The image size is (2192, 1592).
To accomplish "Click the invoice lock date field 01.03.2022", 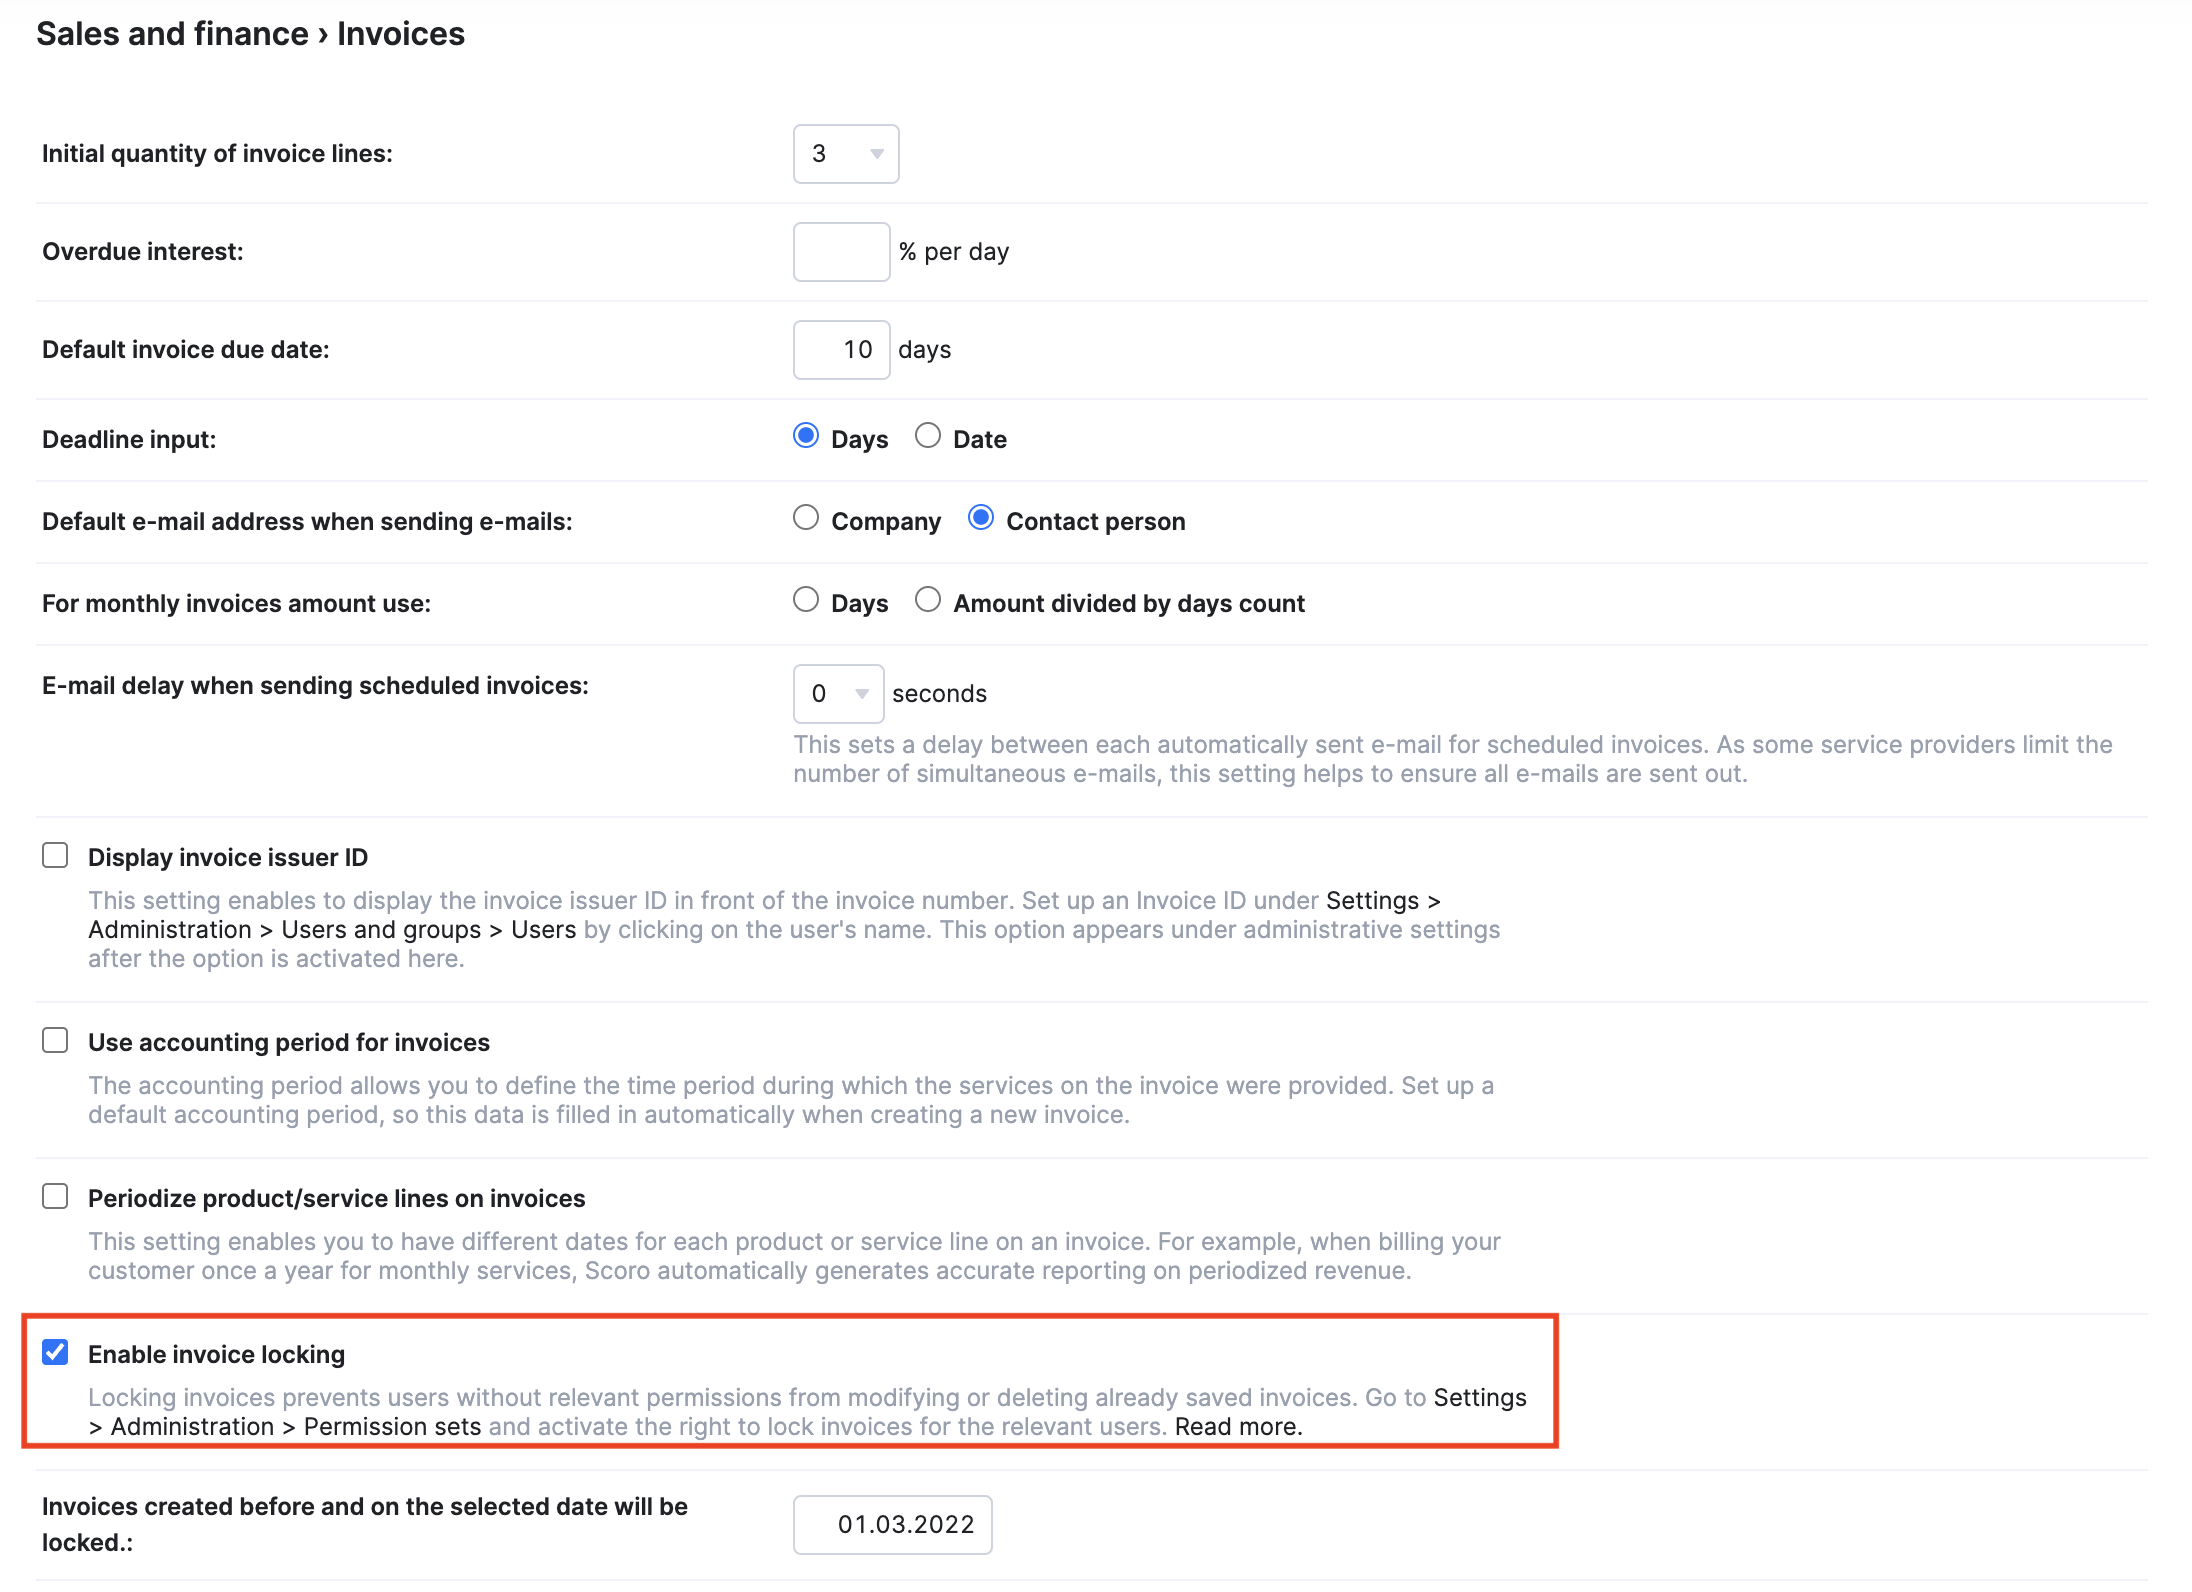I will [893, 1525].
